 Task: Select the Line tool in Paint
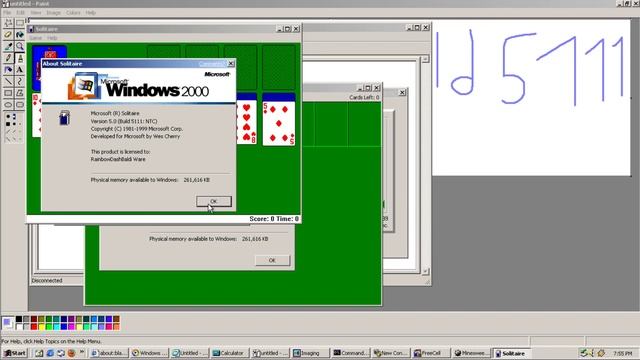pos(8,82)
